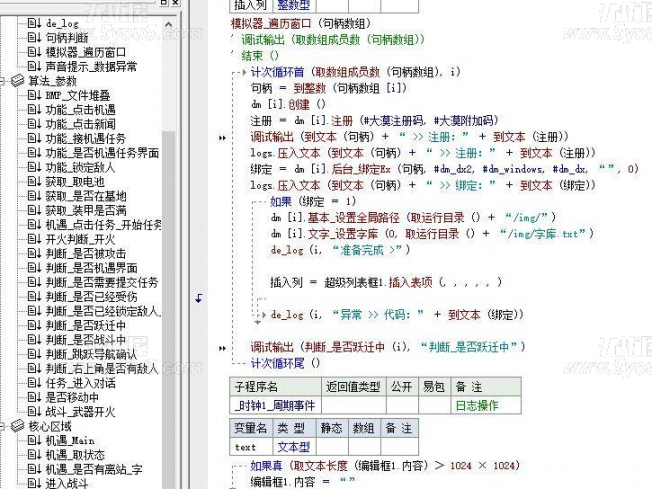Click the icon beside BMP_文件堆叠
Screen dimensions: 652x489
[x=35, y=96]
